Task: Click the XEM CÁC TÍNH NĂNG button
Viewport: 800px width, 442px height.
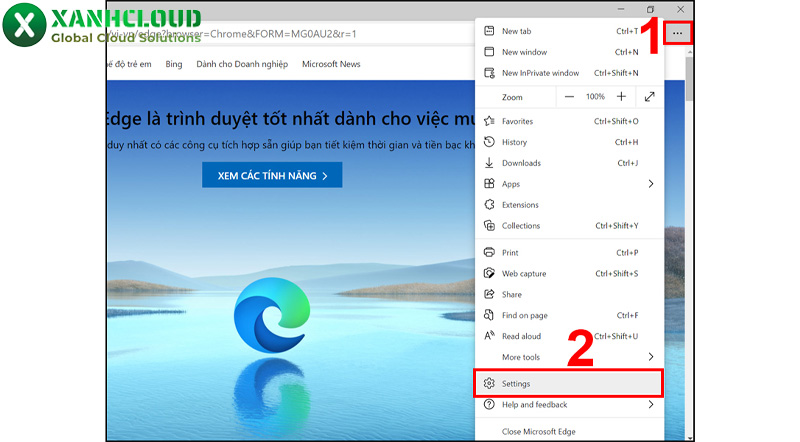Action: [272, 175]
